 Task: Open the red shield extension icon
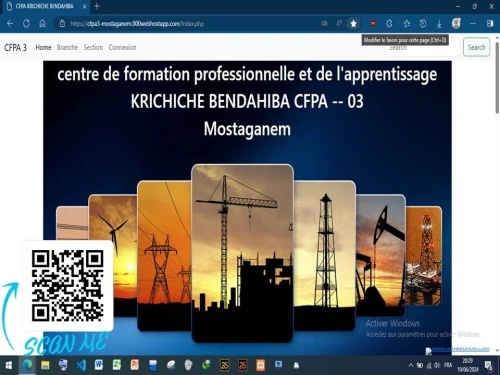[x=373, y=24]
